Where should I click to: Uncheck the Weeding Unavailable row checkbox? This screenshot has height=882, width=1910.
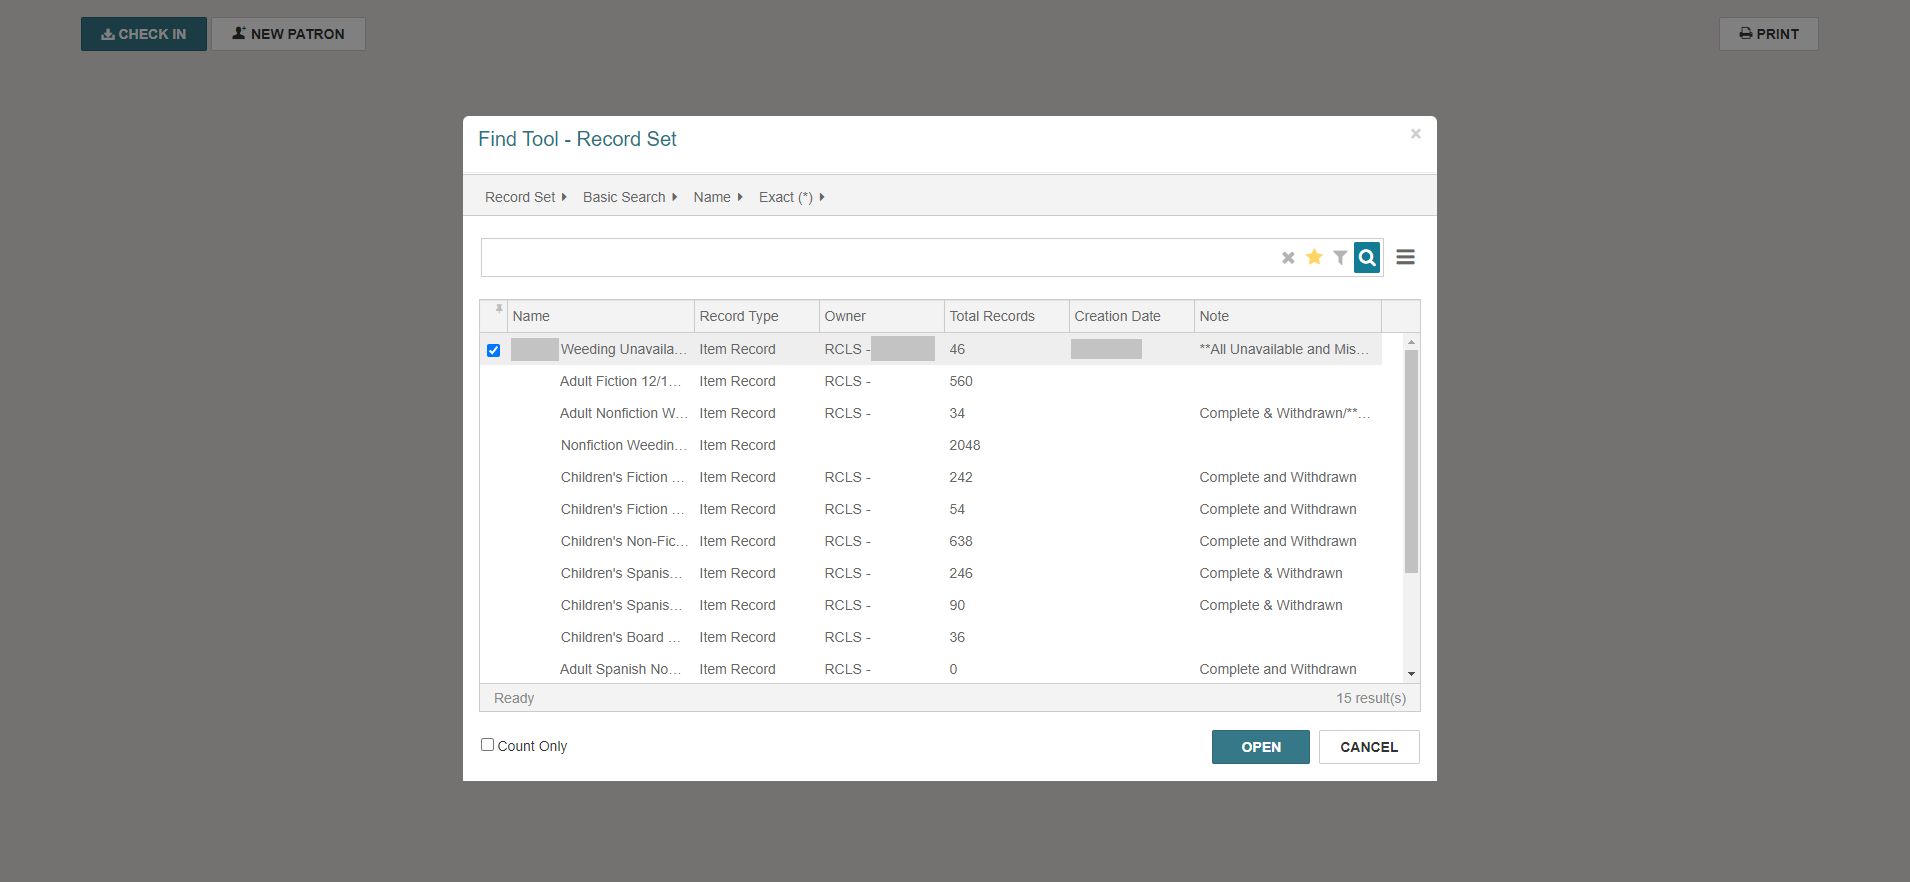493,350
